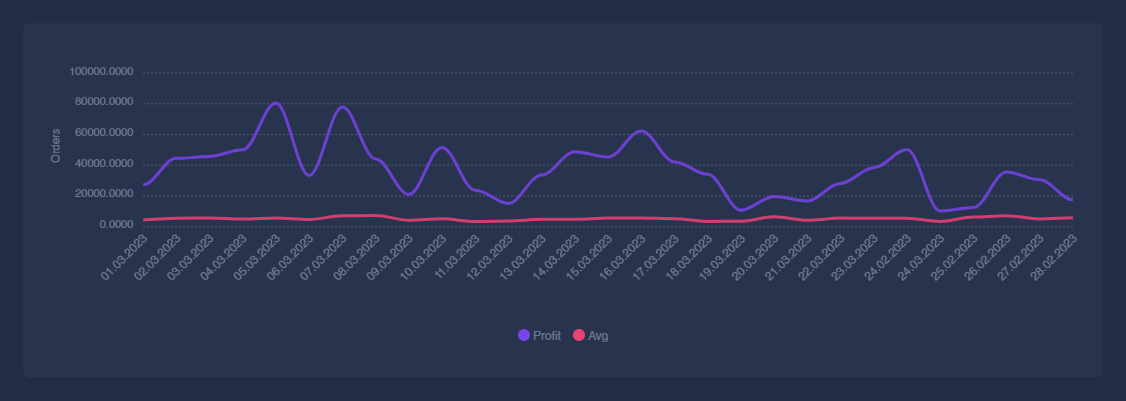
Task: Click the 14.03.2023 x-axis date label
Action: [556, 258]
